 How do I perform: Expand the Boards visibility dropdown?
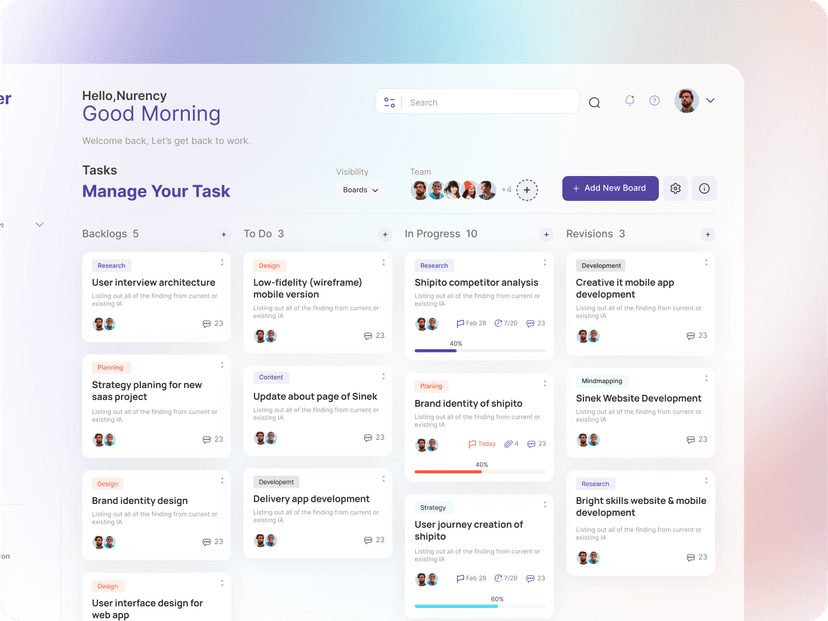pyautogui.click(x=360, y=190)
